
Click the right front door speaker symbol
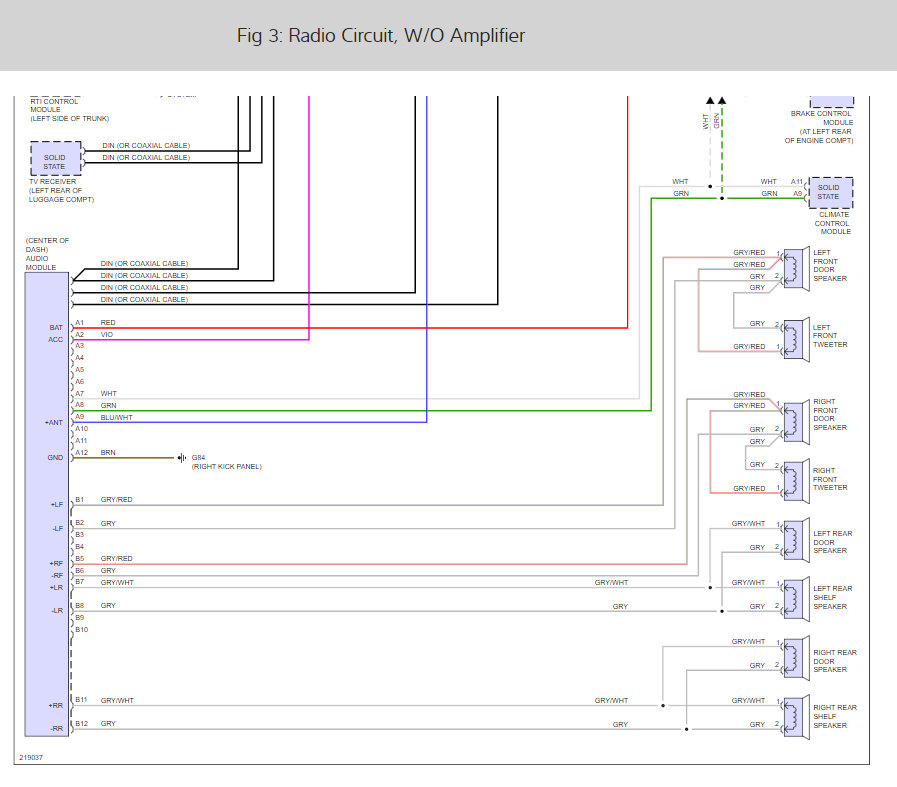tap(796, 423)
